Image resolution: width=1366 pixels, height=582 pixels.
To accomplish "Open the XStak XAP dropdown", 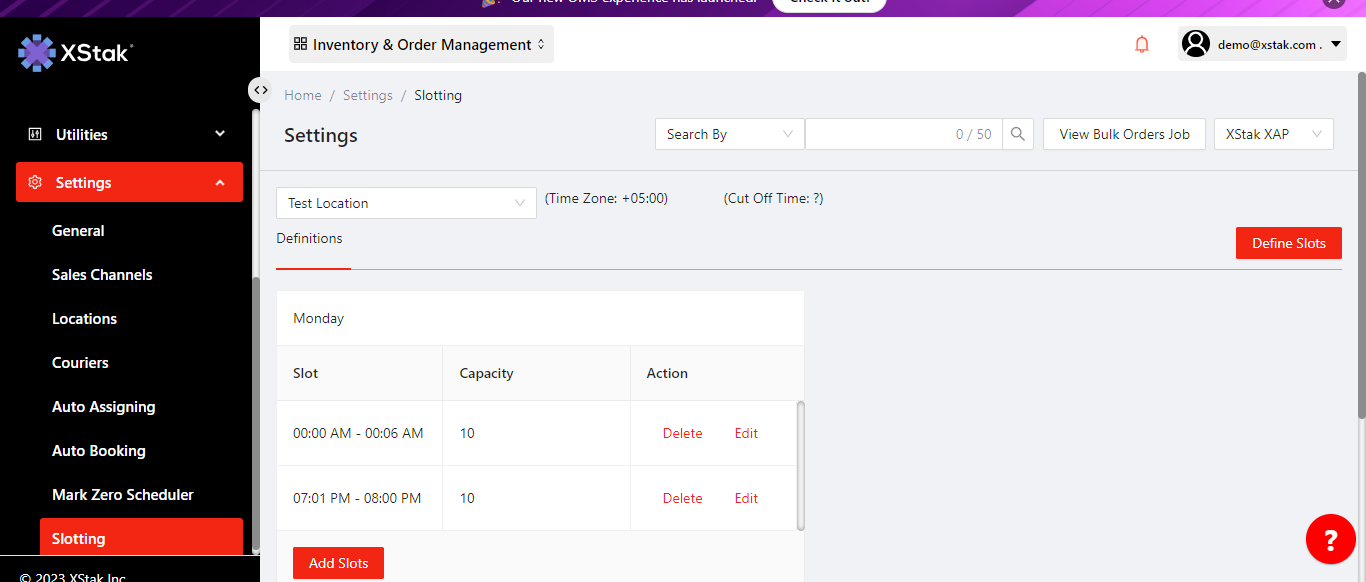I will [1273, 134].
